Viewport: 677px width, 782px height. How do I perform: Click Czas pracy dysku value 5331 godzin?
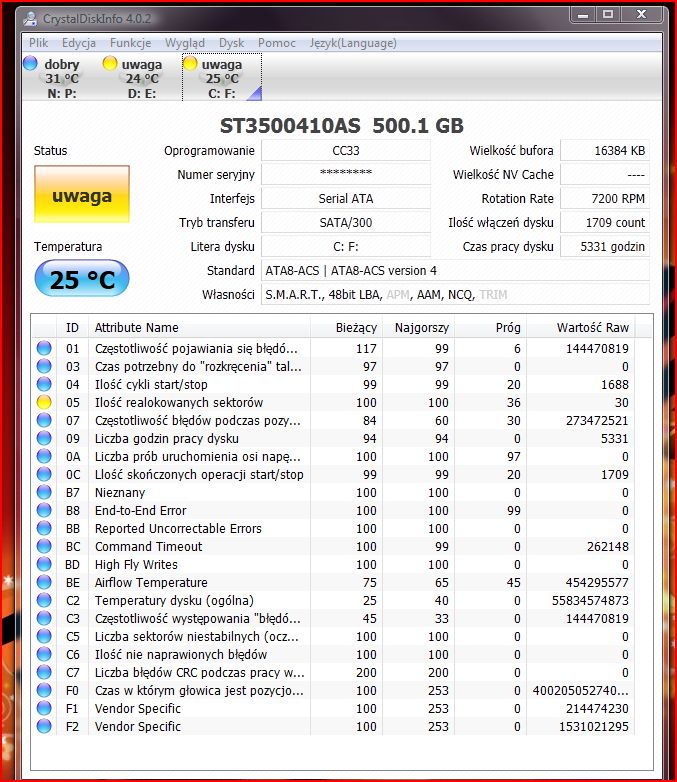[x=605, y=246]
